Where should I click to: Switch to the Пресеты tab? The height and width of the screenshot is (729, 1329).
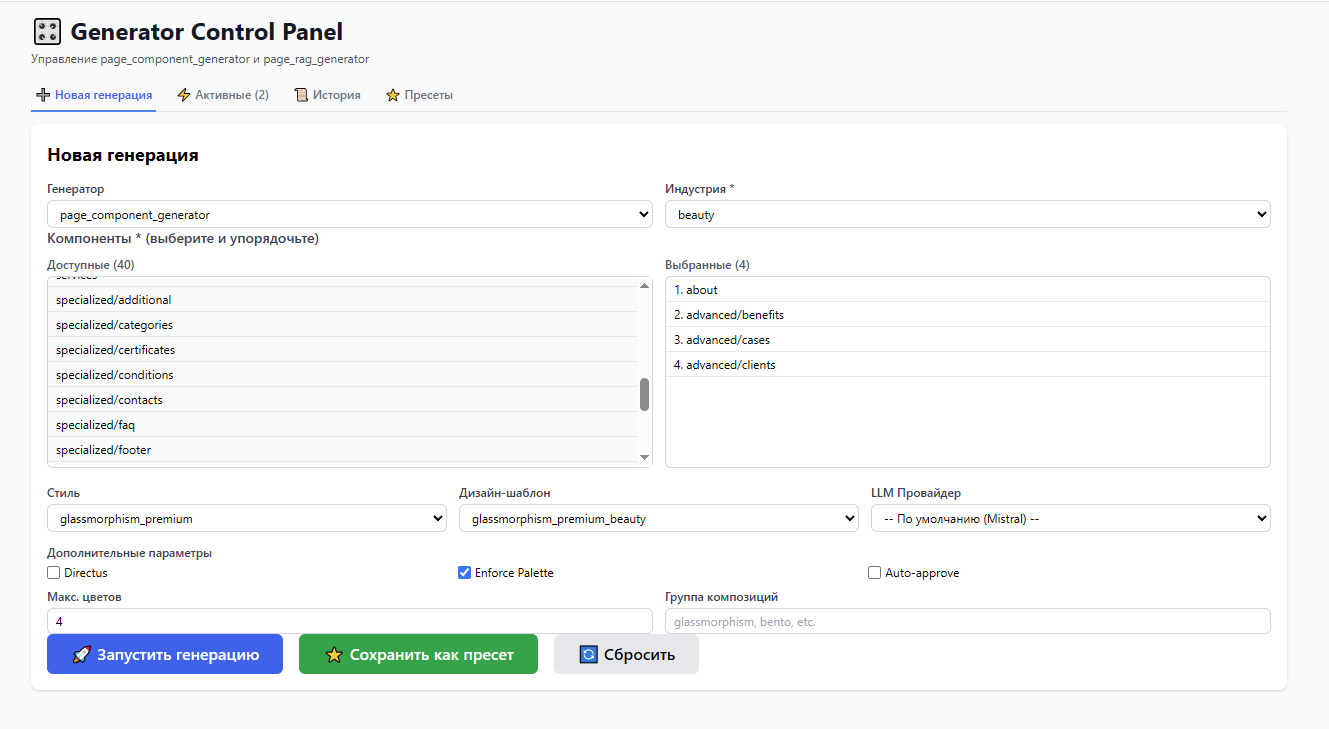(420, 95)
